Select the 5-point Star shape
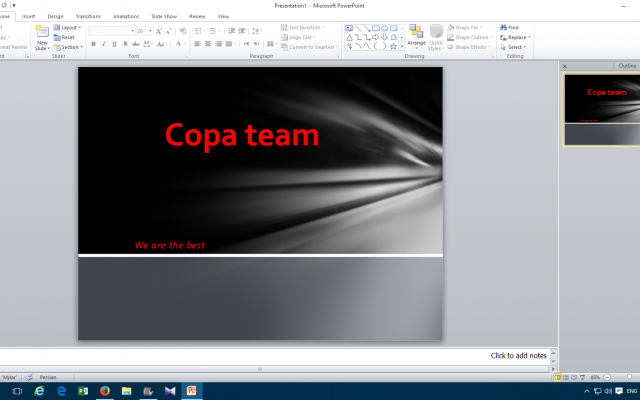The height and width of the screenshot is (400, 640). (393, 46)
